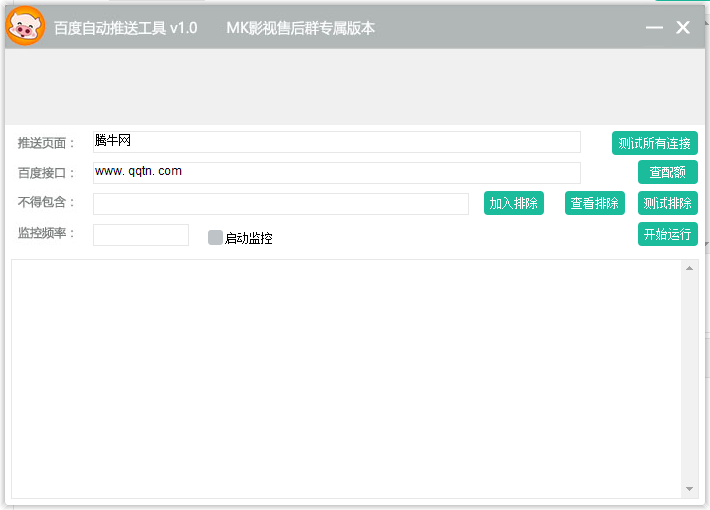Click the 百度接口： label
Screen dimensions: 710x510
click(x=46, y=173)
